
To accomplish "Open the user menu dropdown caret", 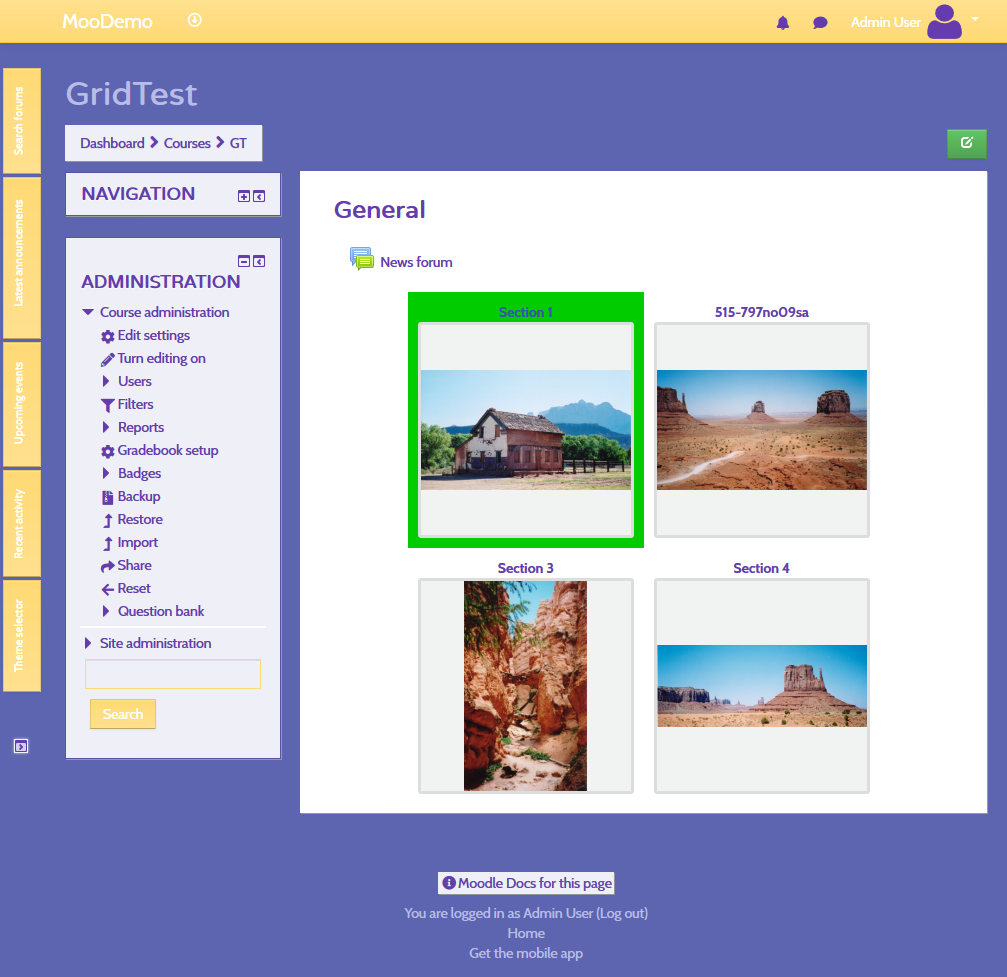I will click(x=975, y=19).
